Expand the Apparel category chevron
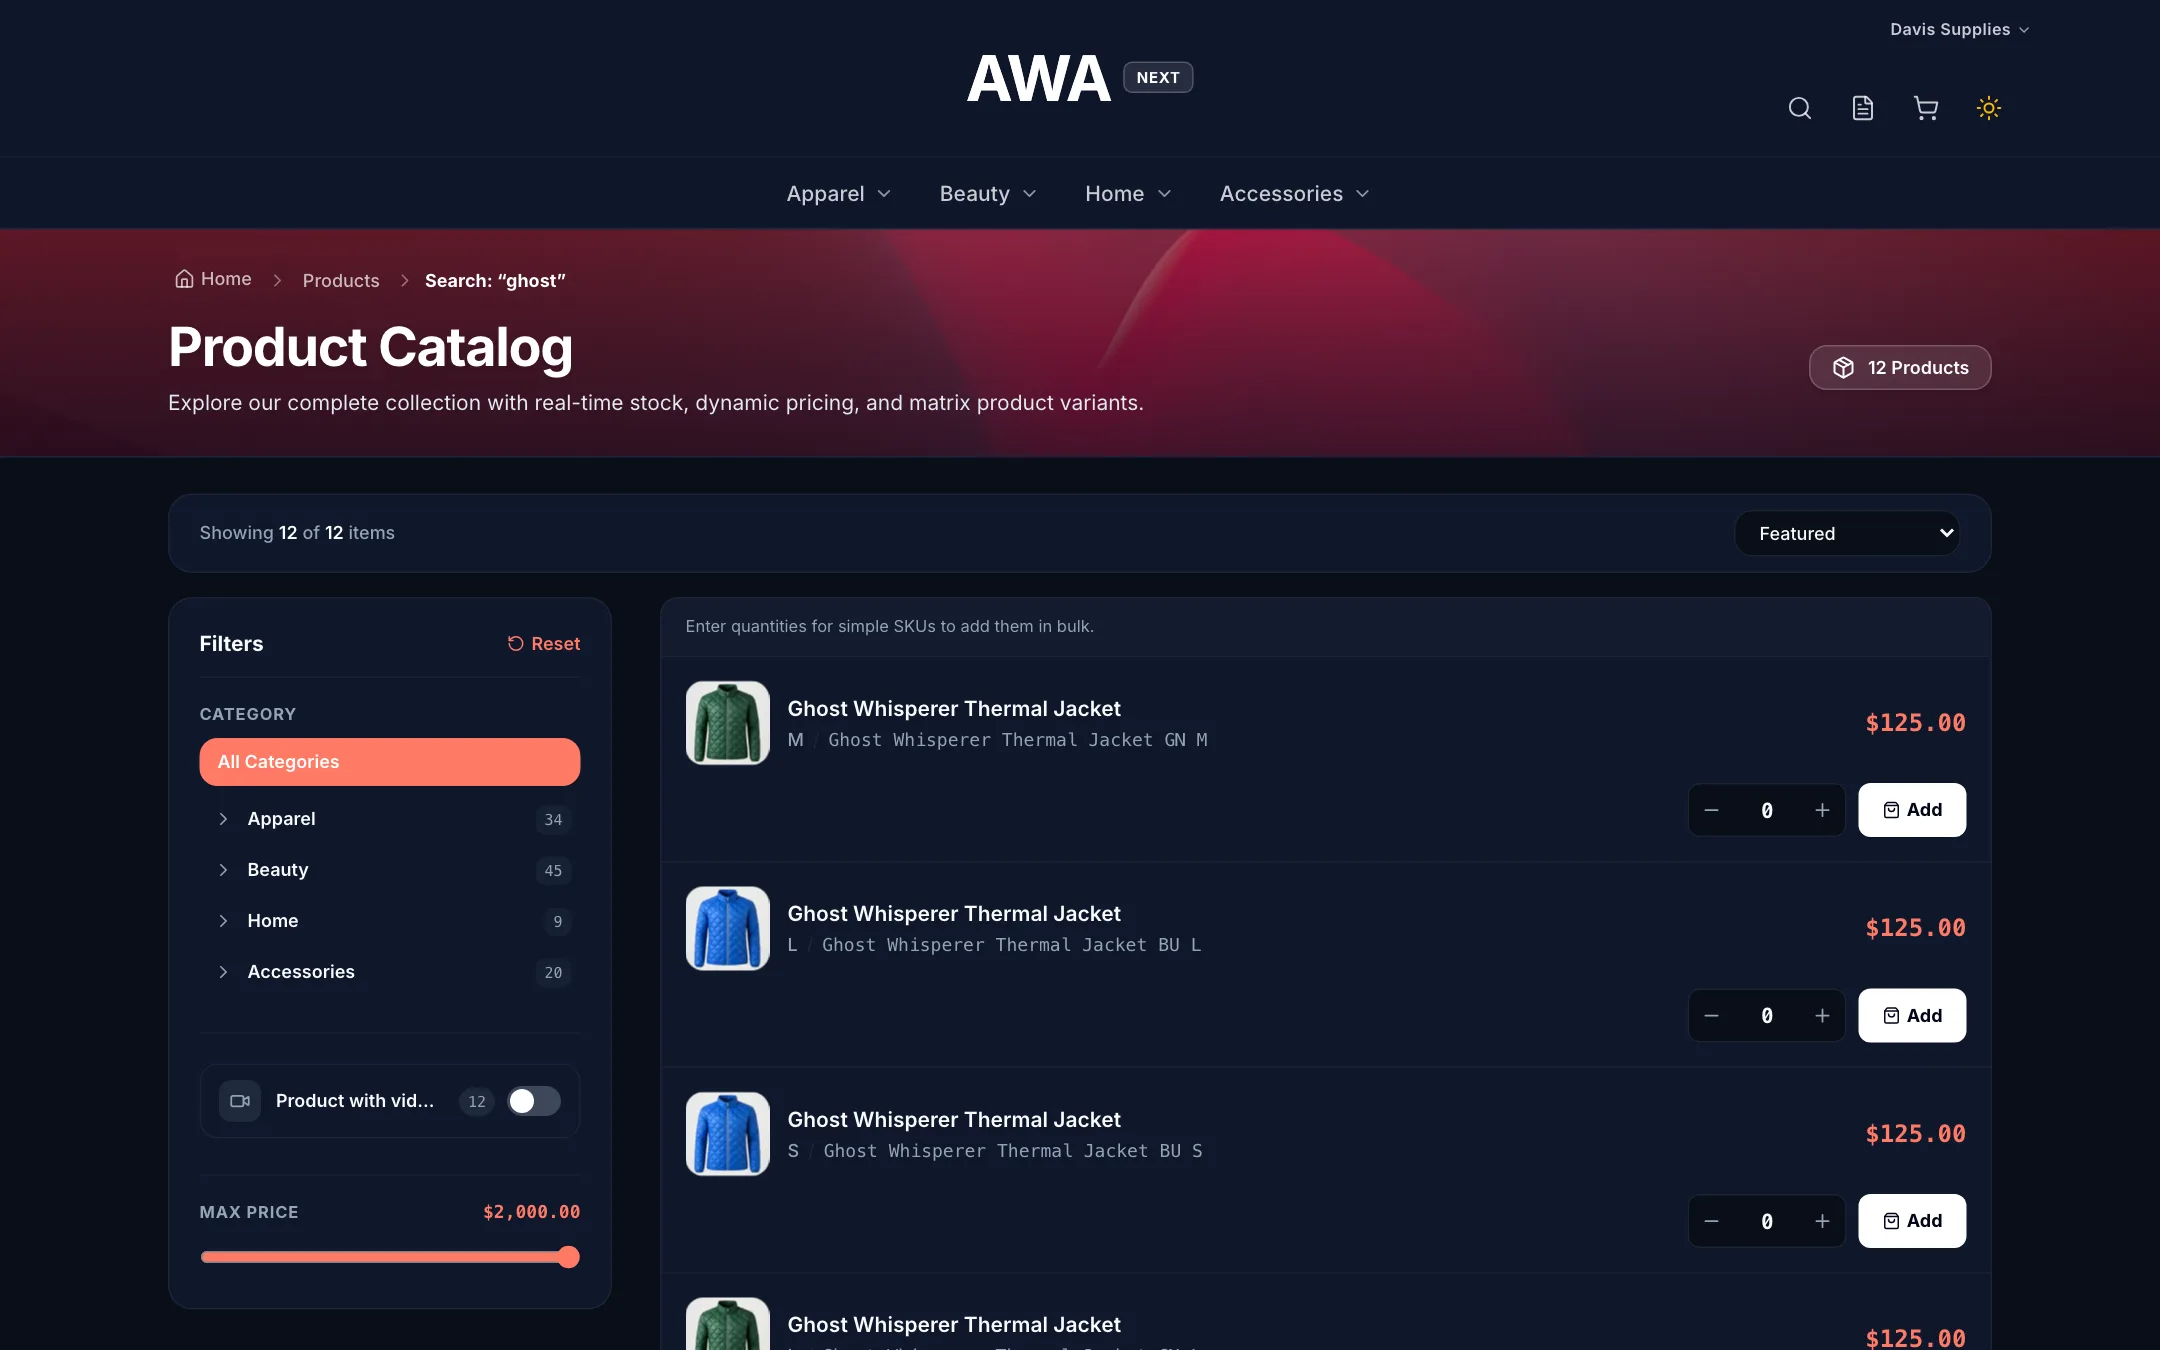 [x=223, y=819]
